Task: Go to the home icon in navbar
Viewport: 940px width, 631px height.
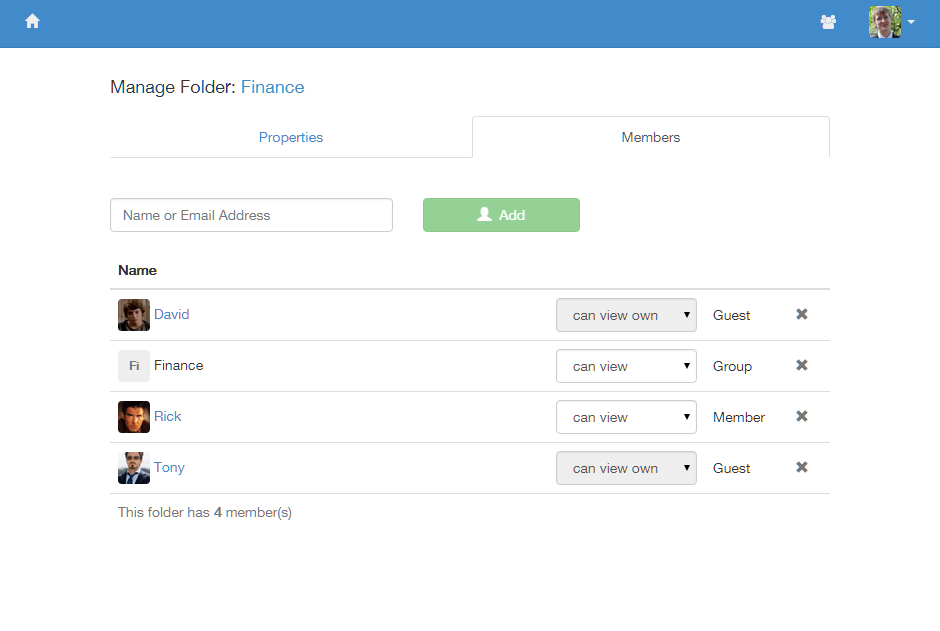Action: click(32, 21)
